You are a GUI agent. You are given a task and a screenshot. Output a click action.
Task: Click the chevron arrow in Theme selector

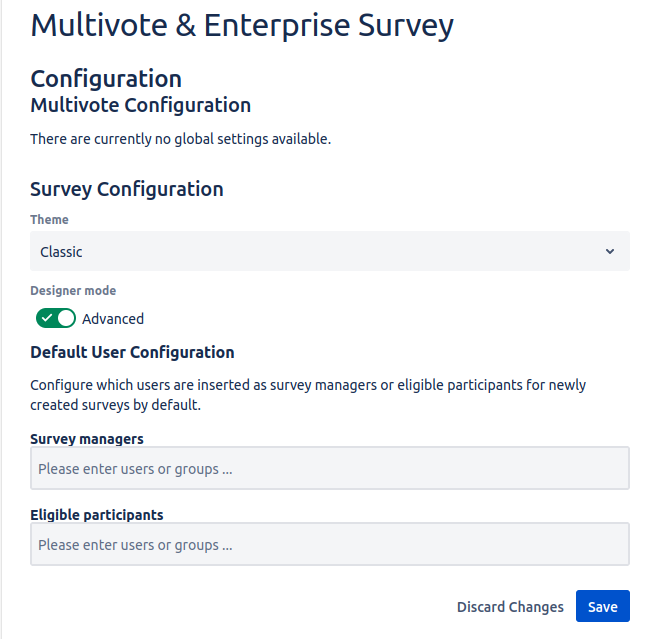[x=610, y=251]
